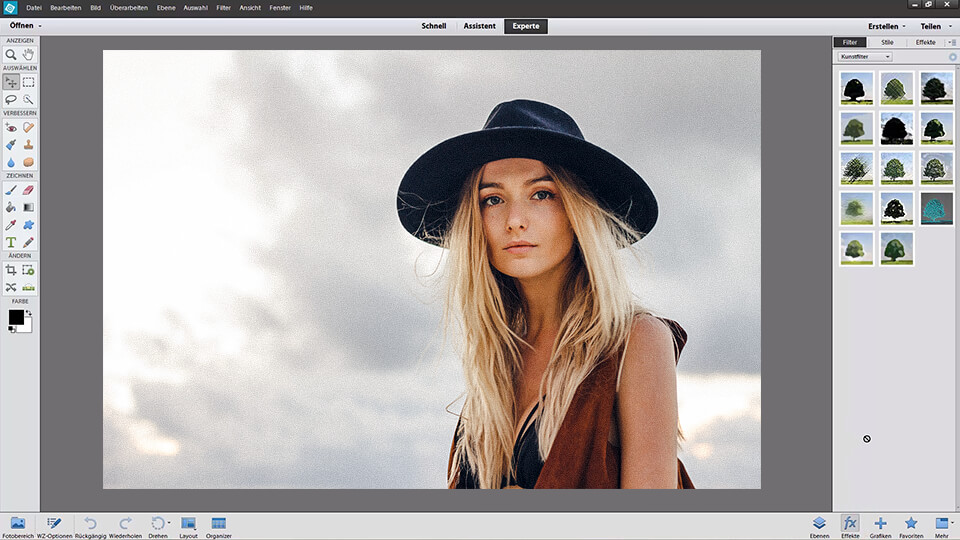Open the Filter menu in menu bar
Screen dimensions: 960x540
click(x=223, y=8)
